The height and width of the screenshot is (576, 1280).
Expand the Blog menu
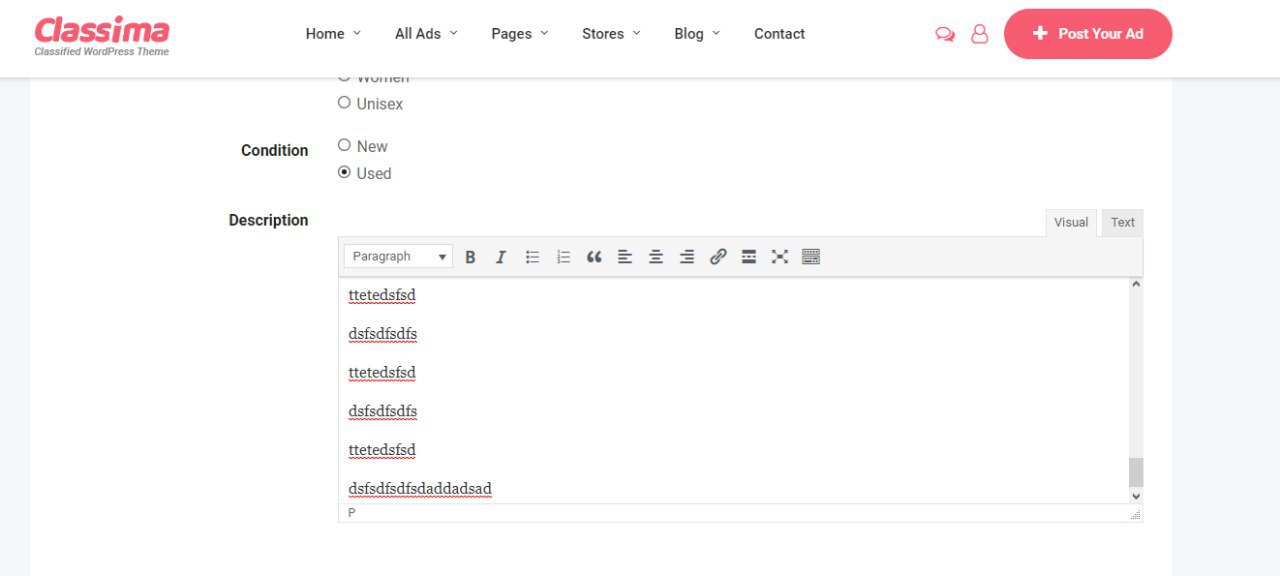pos(697,34)
